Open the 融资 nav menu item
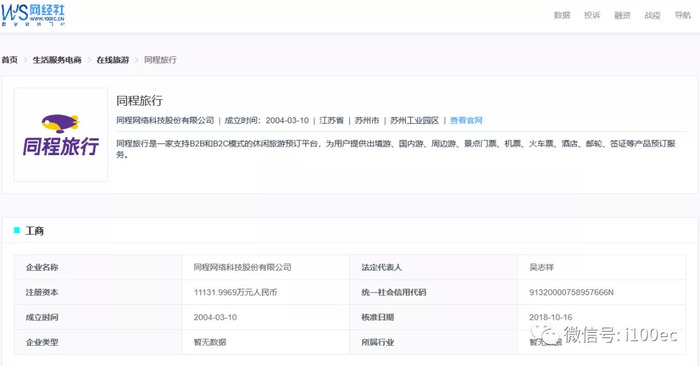 pyautogui.click(x=622, y=15)
